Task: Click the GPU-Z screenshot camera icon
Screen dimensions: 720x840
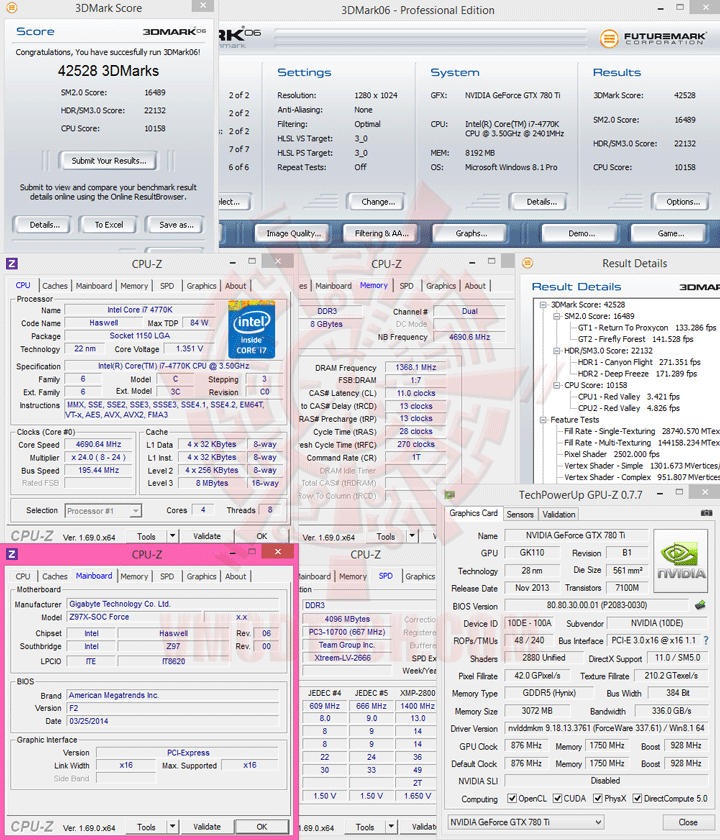Action: click(x=706, y=513)
